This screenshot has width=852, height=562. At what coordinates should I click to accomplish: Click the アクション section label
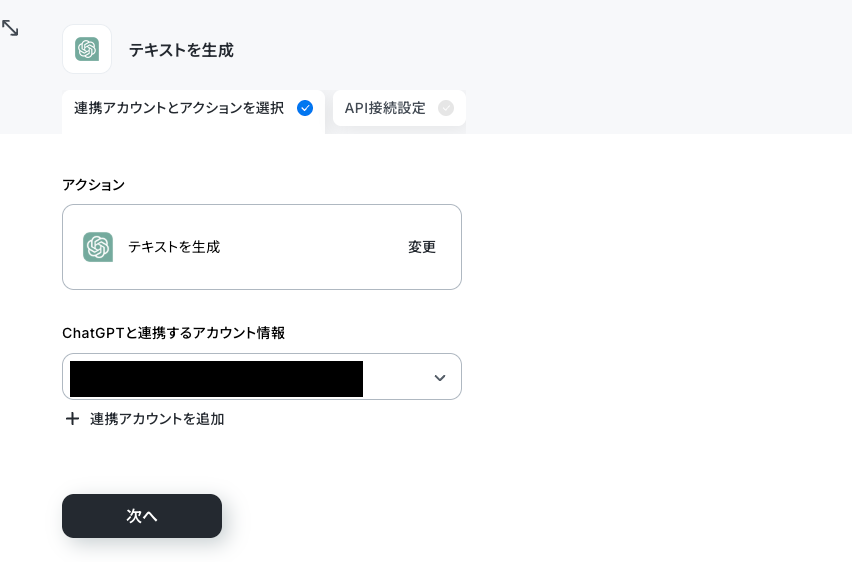coord(93,185)
